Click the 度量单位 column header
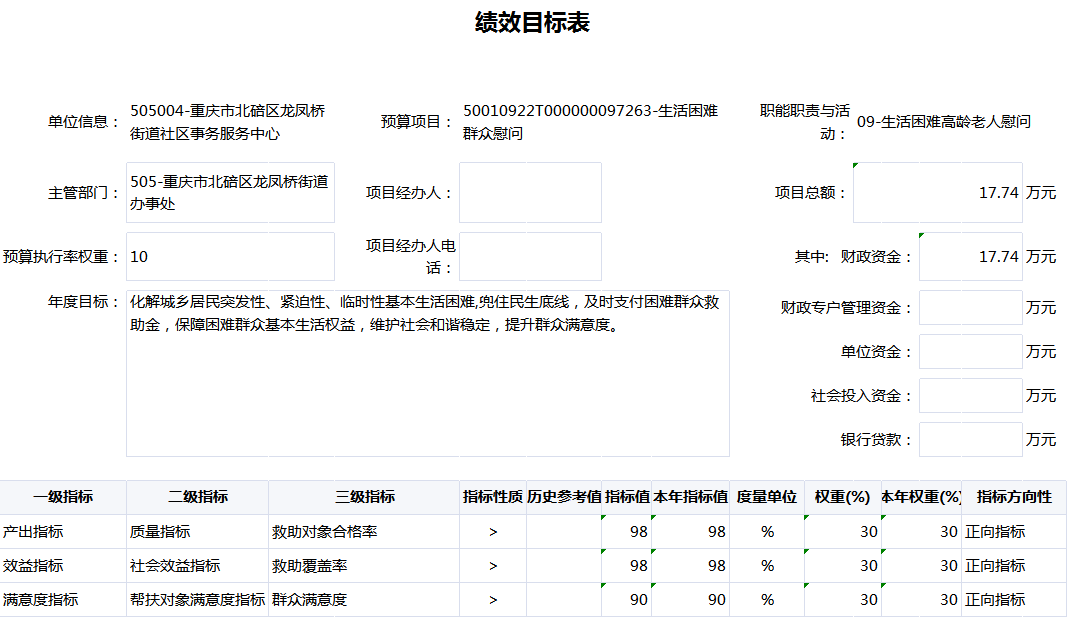The width and height of the screenshot is (1084, 631). click(767, 497)
